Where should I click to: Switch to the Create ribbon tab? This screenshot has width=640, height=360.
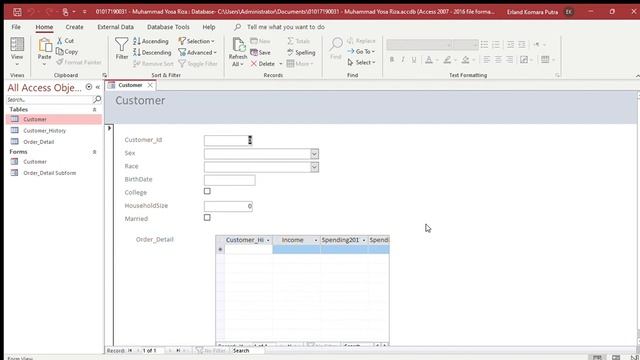[74, 27]
